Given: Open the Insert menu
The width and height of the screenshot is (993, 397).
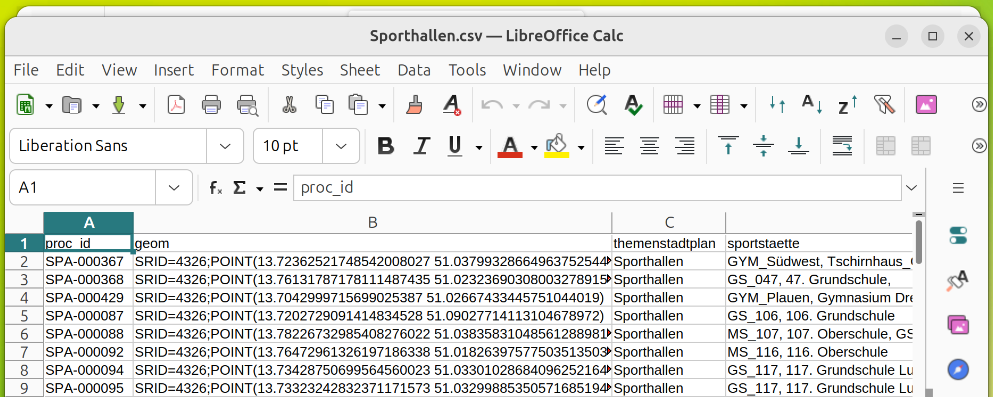Looking at the screenshot, I should pyautogui.click(x=174, y=70).
